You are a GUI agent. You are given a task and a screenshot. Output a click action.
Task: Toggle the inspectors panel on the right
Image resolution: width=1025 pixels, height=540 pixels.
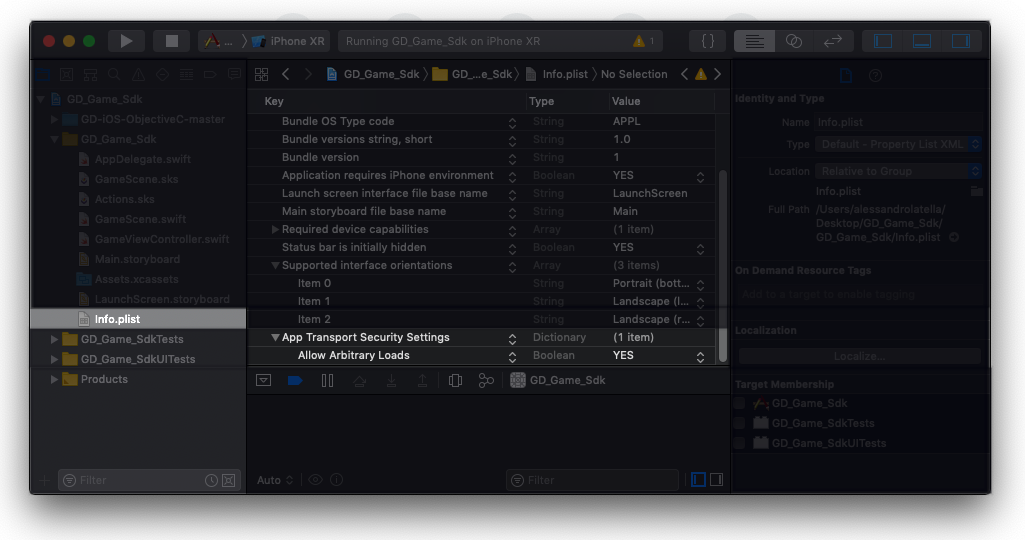960,41
